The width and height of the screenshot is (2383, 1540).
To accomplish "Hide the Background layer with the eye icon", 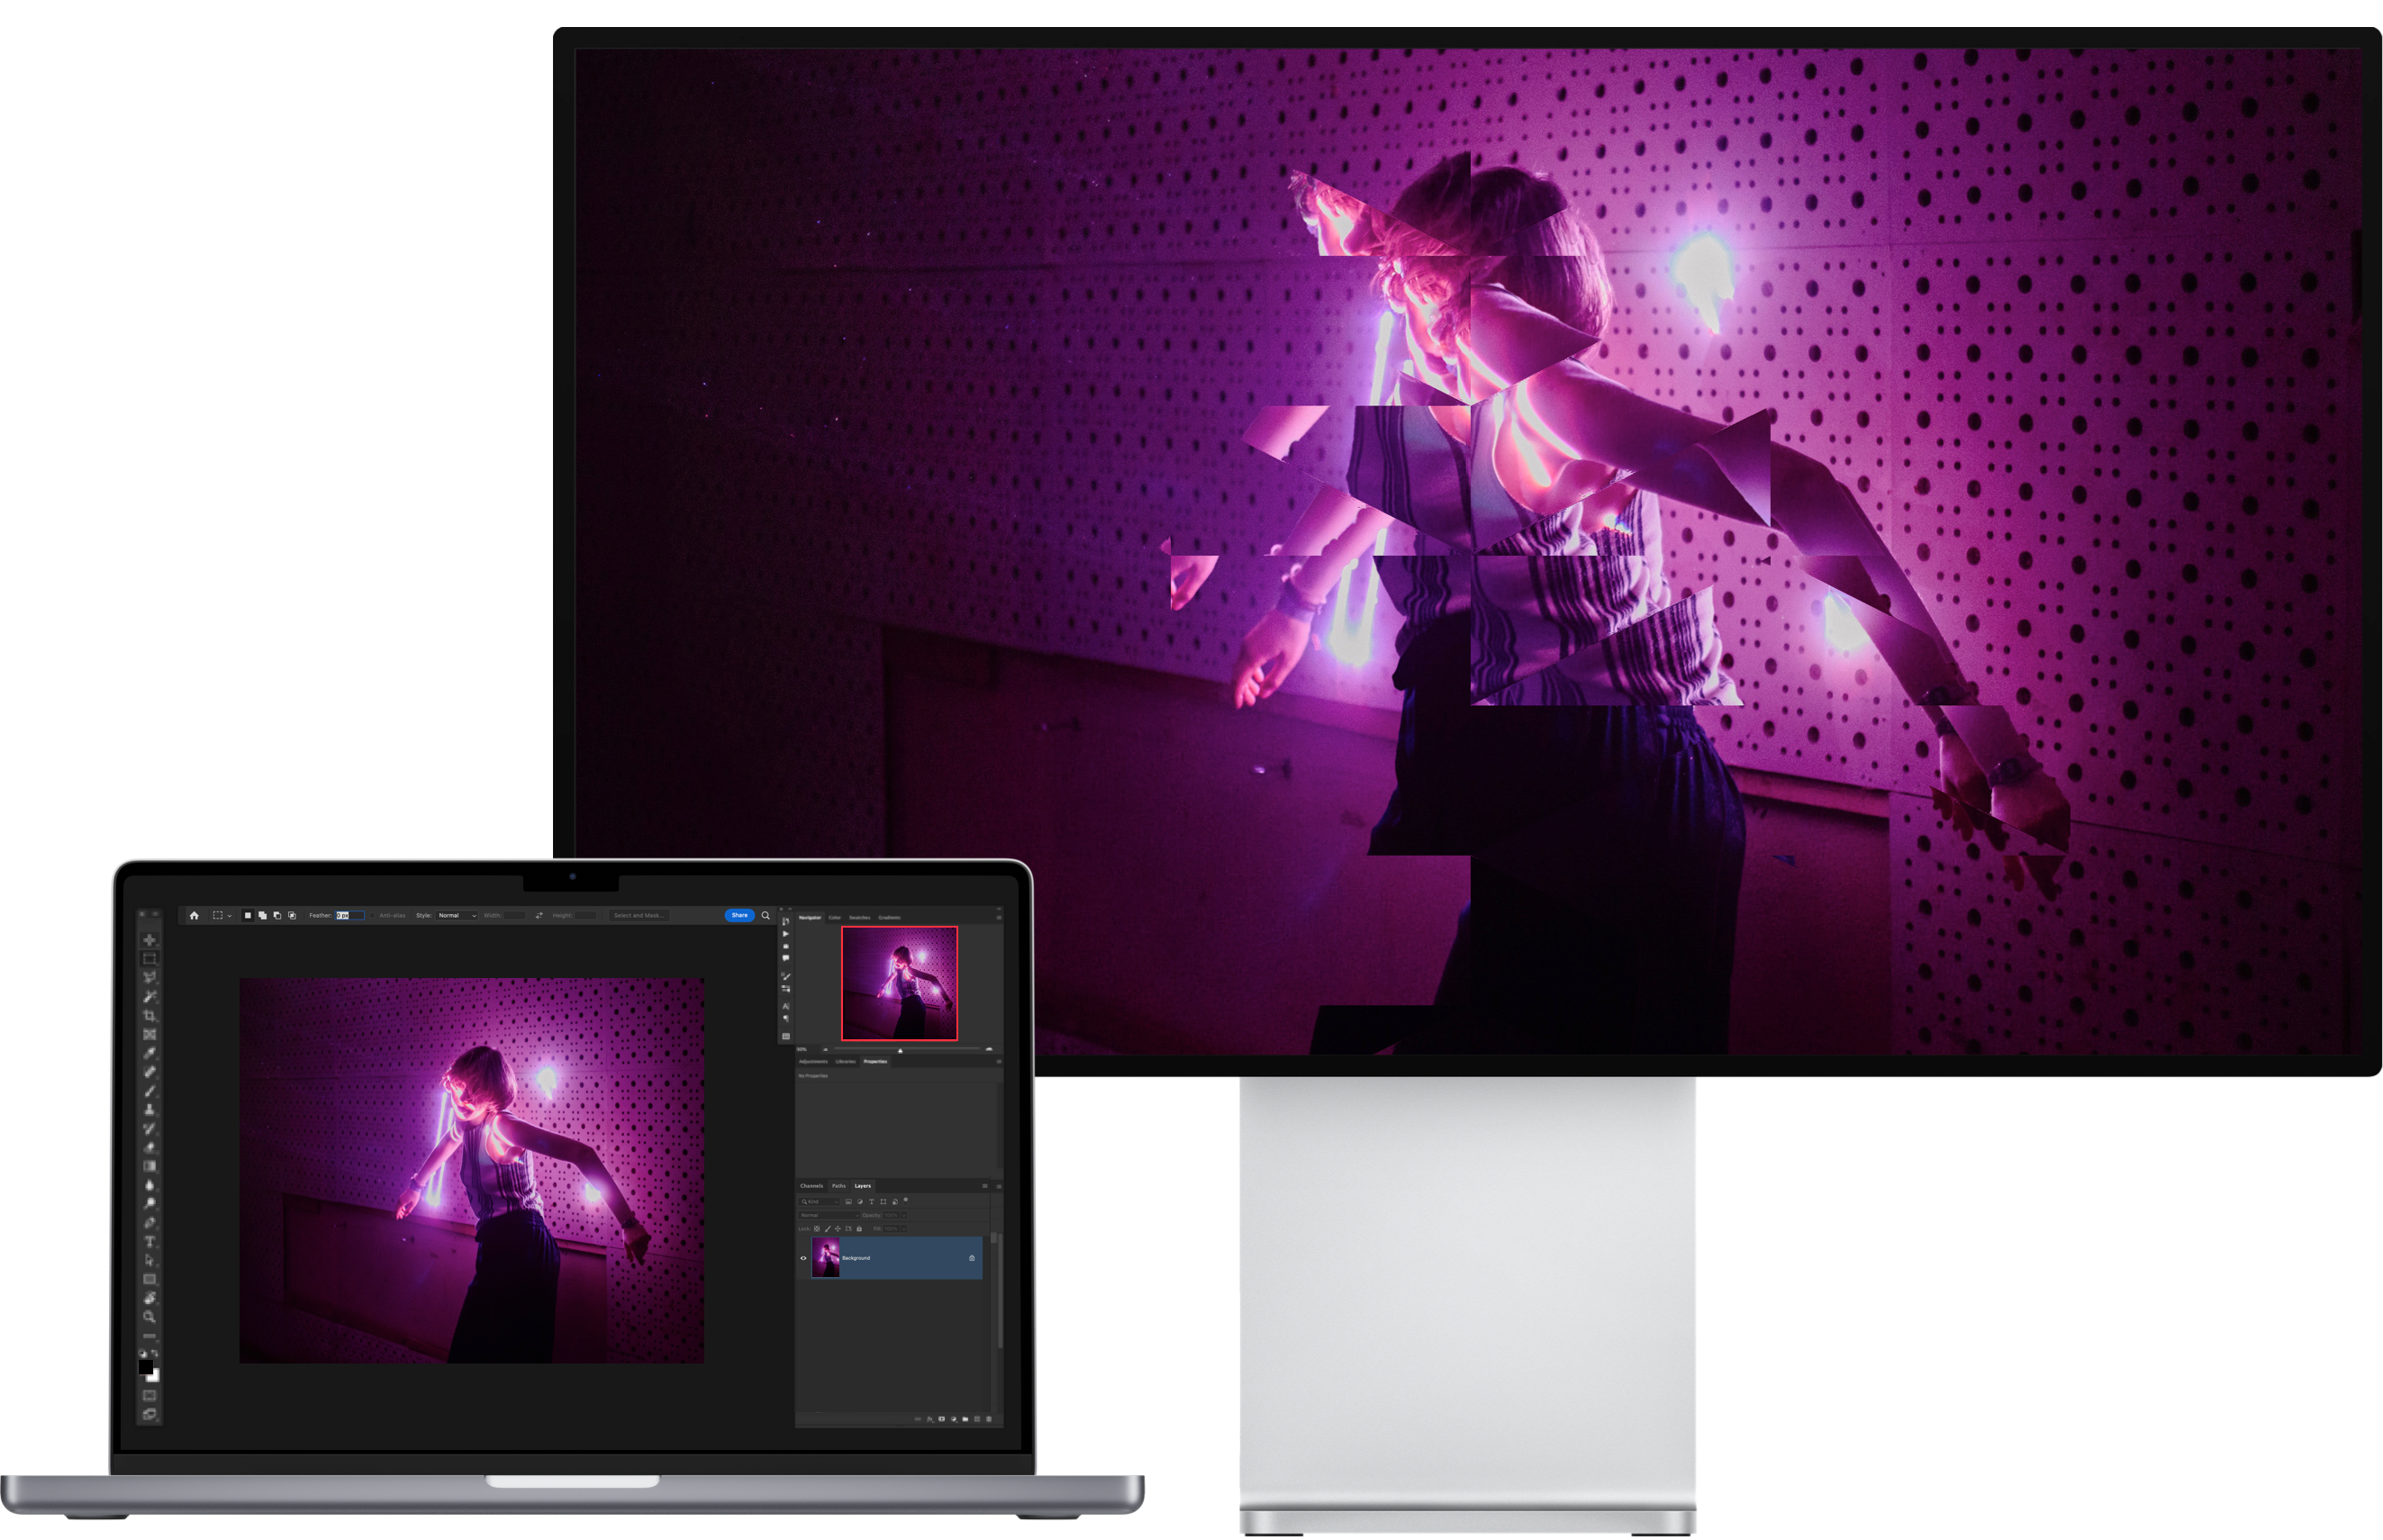I will click(803, 1258).
